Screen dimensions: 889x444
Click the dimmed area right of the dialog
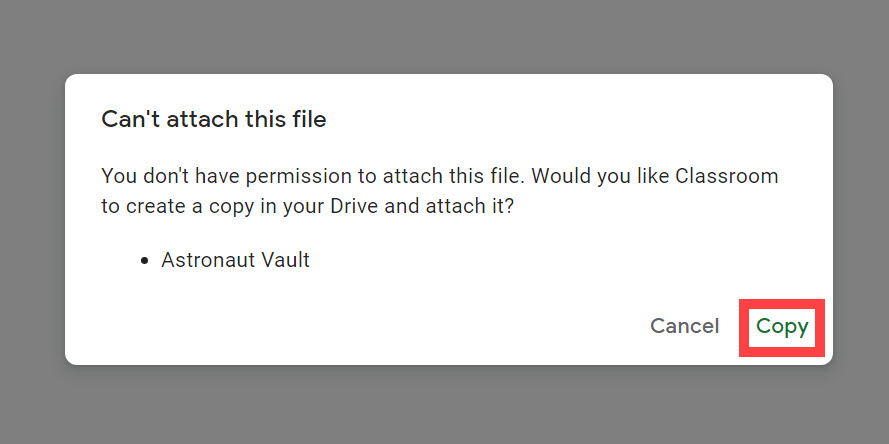[x=860, y=220]
